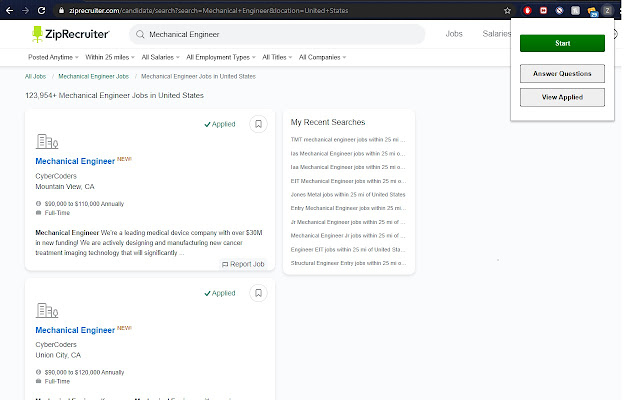Viewport: 640px width, 400px height.
Task: Click Applied status on Mountain View card
Action: [x=220, y=124]
